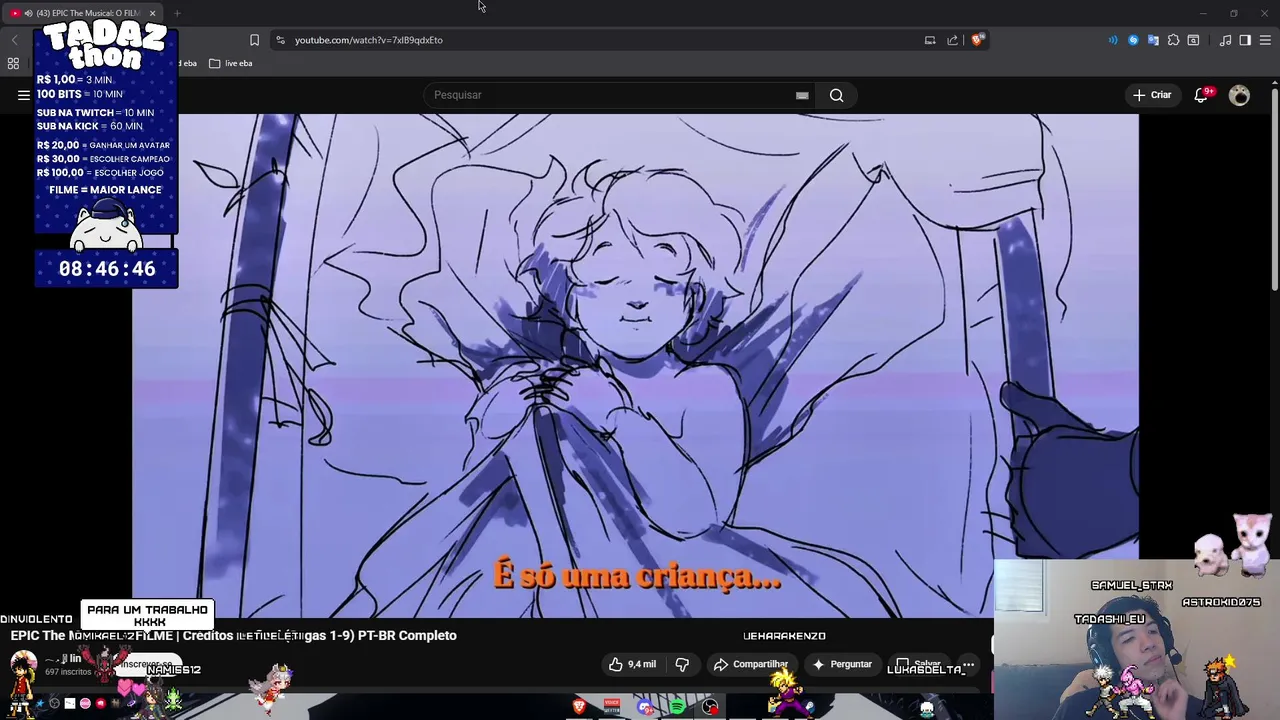Click the YouTube search magnifier button
This screenshot has width=1280, height=720.
[836, 95]
